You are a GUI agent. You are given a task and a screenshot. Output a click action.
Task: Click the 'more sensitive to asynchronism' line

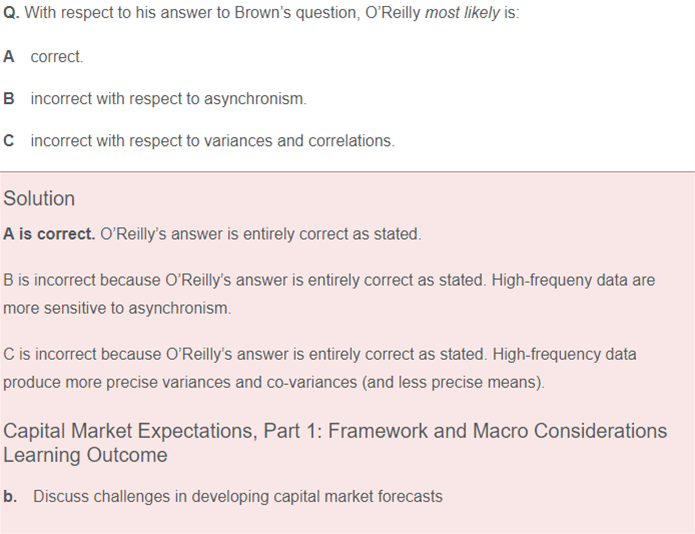[x=117, y=308]
